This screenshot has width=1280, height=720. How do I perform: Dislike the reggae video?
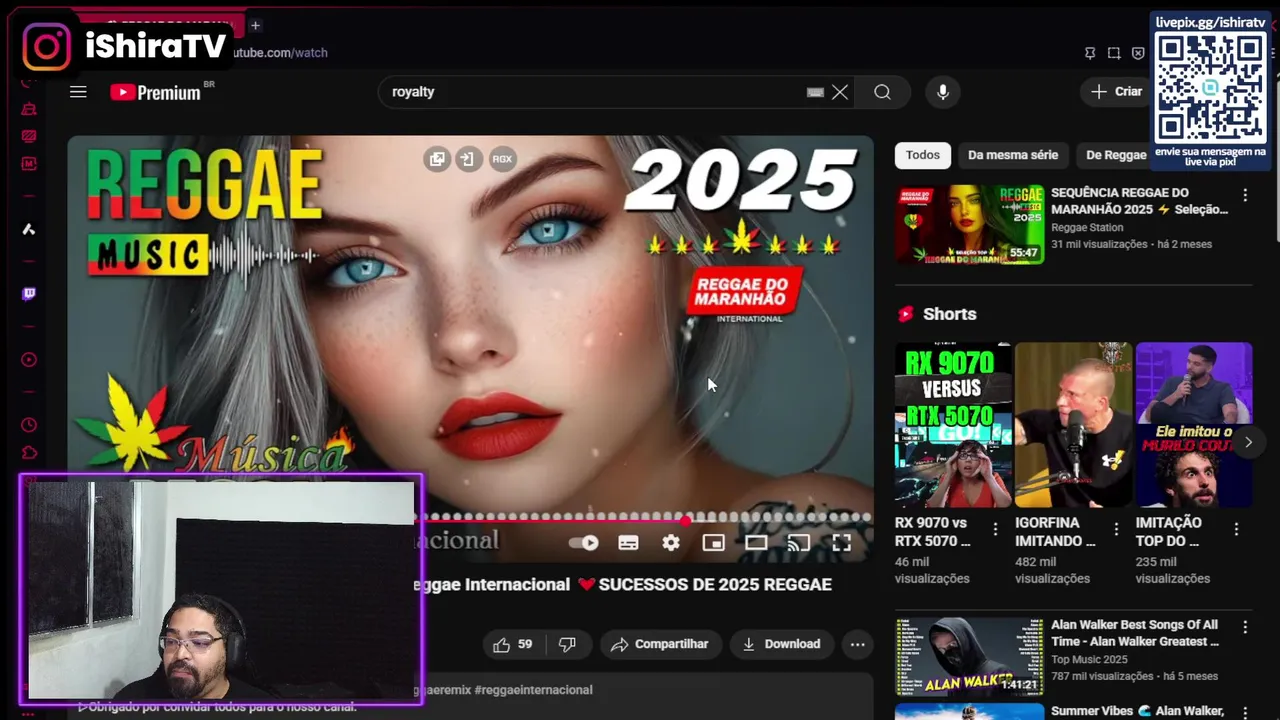(567, 644)
